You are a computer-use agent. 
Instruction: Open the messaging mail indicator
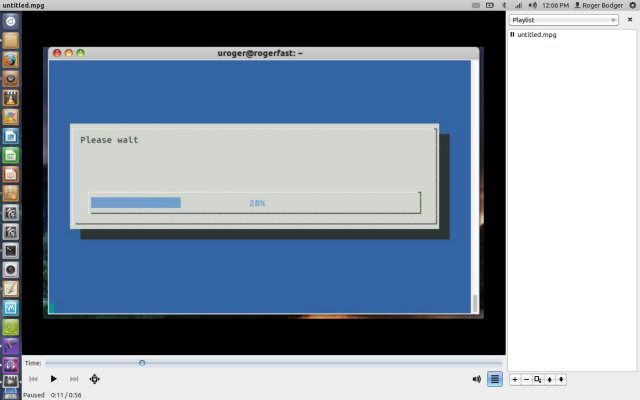476,5
